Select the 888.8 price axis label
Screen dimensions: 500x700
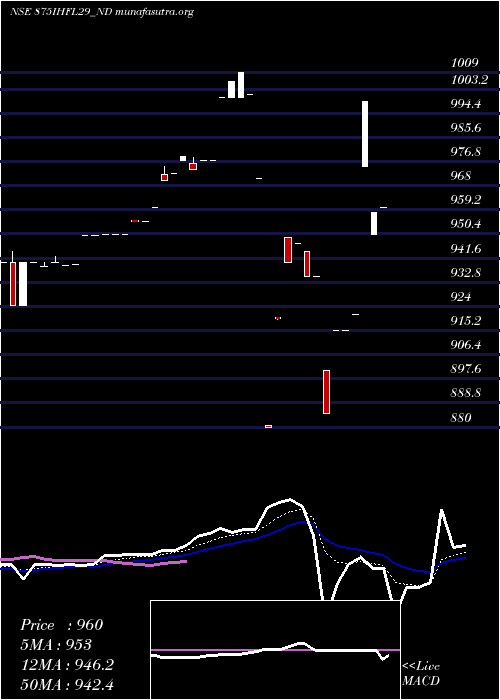pos(466,393)
